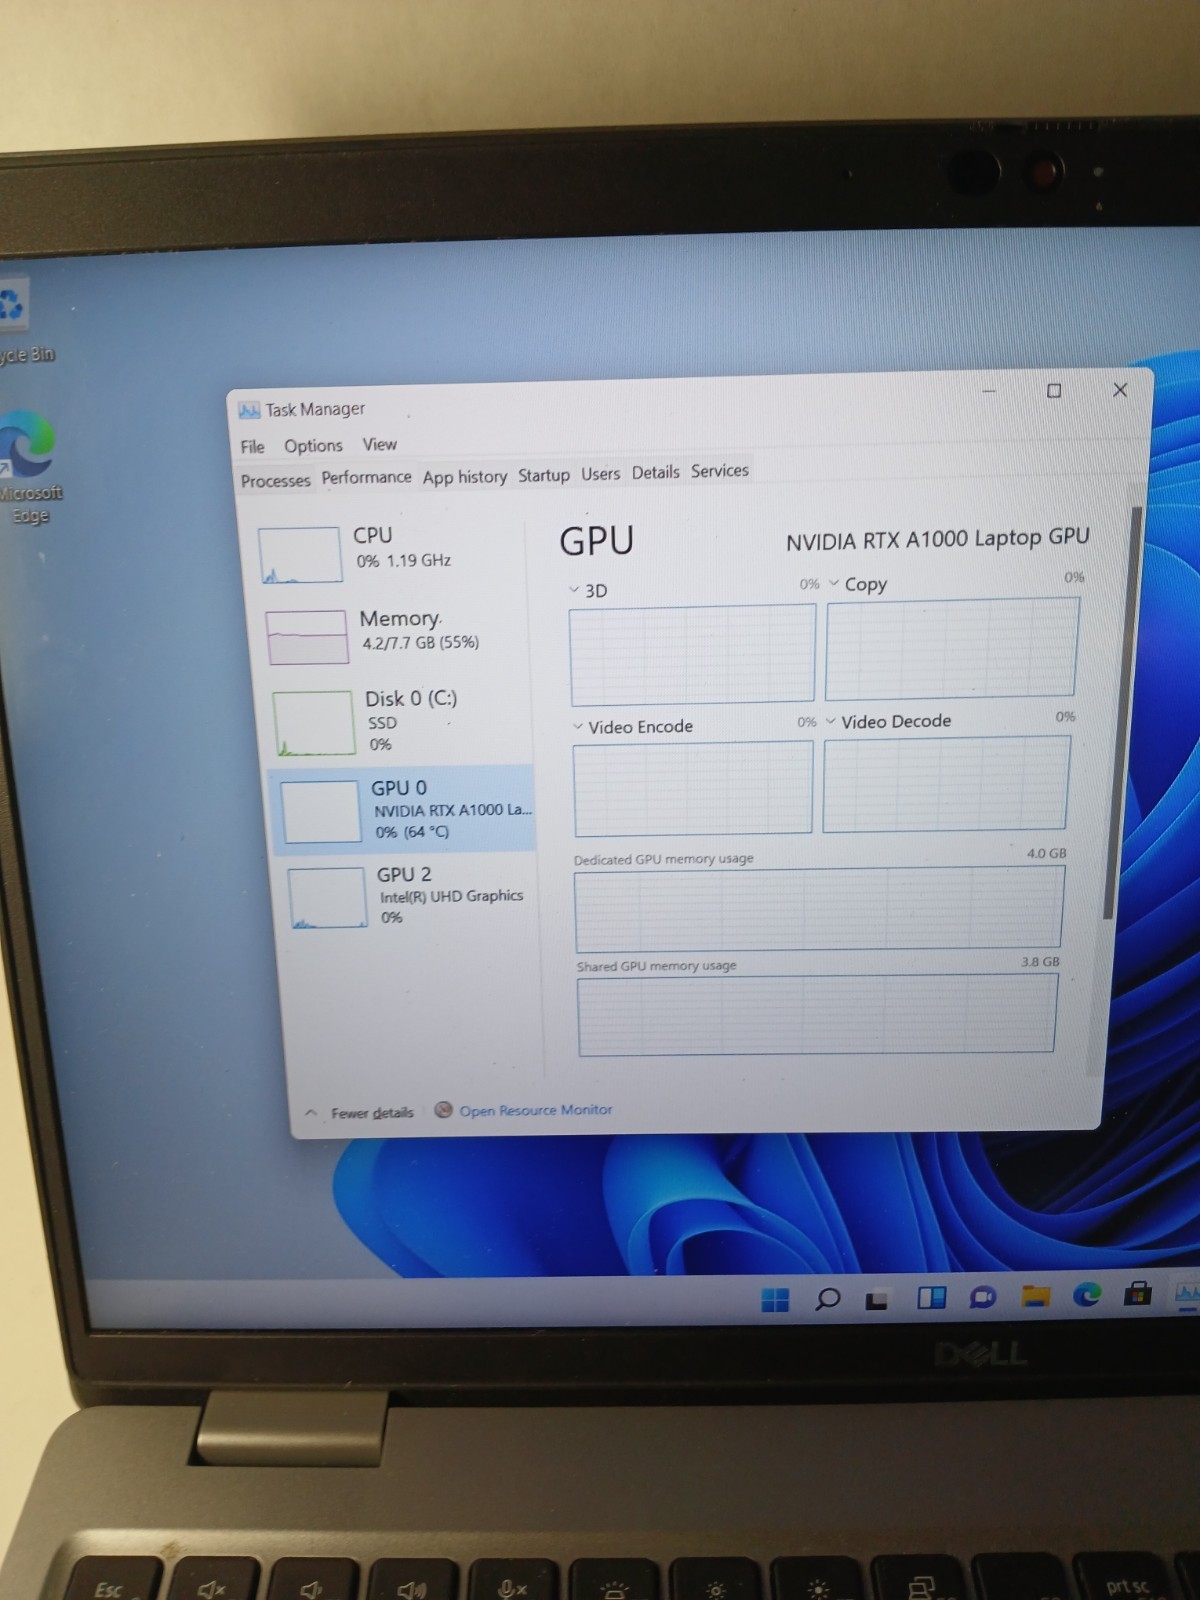Switch to the Processes tab

pyautogui.click(x=275, y=481)
